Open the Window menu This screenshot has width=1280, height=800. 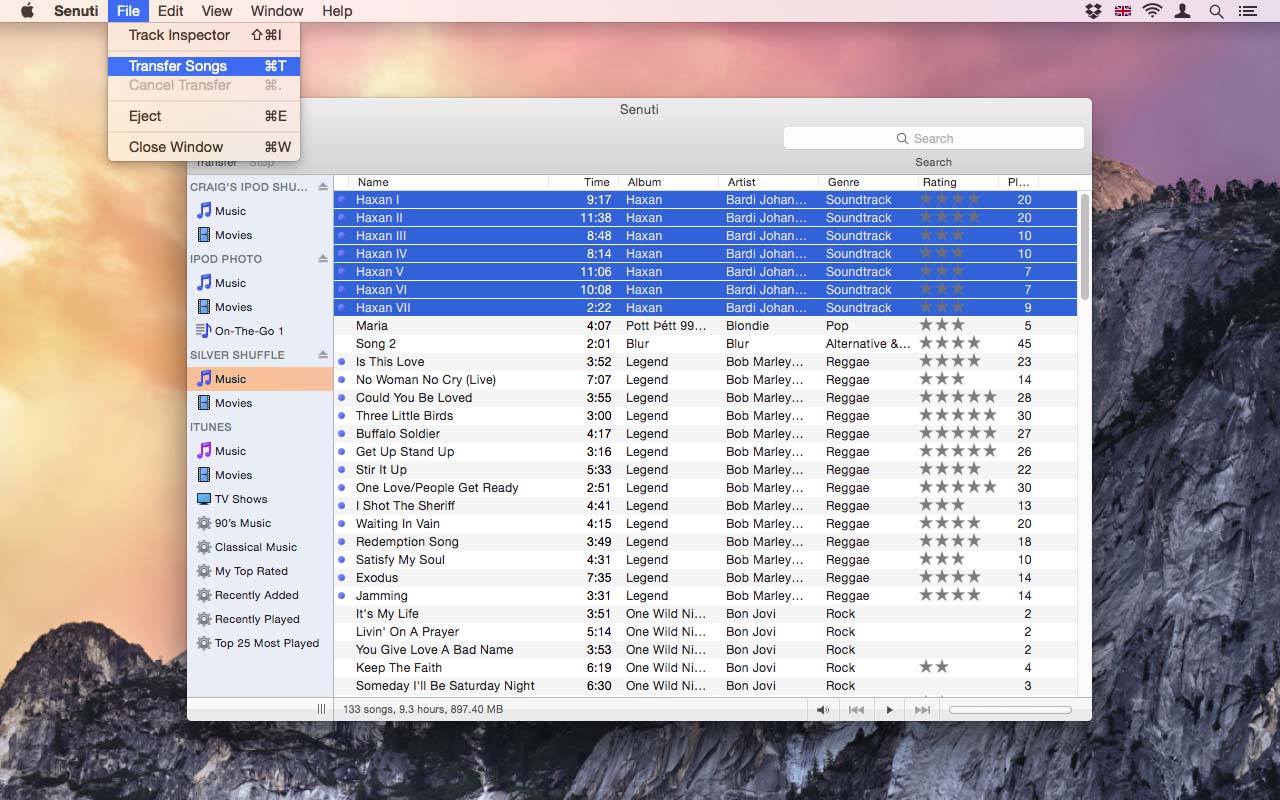coord(277,11)
